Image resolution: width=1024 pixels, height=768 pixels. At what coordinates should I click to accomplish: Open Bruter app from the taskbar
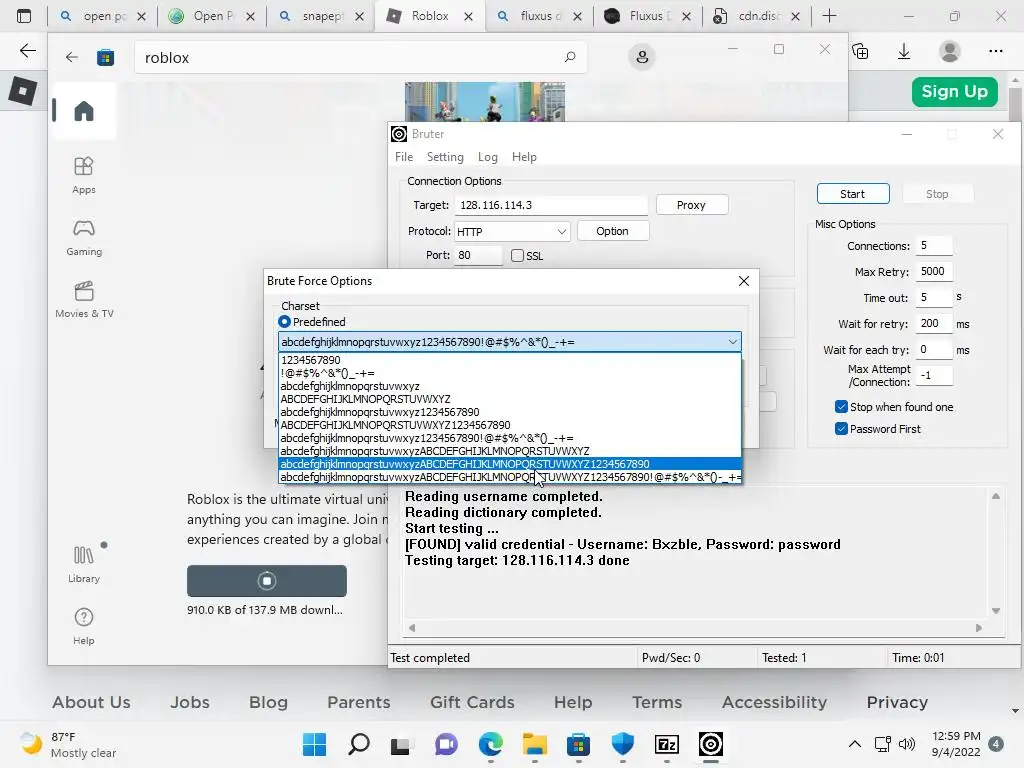(x=711, y=744)
